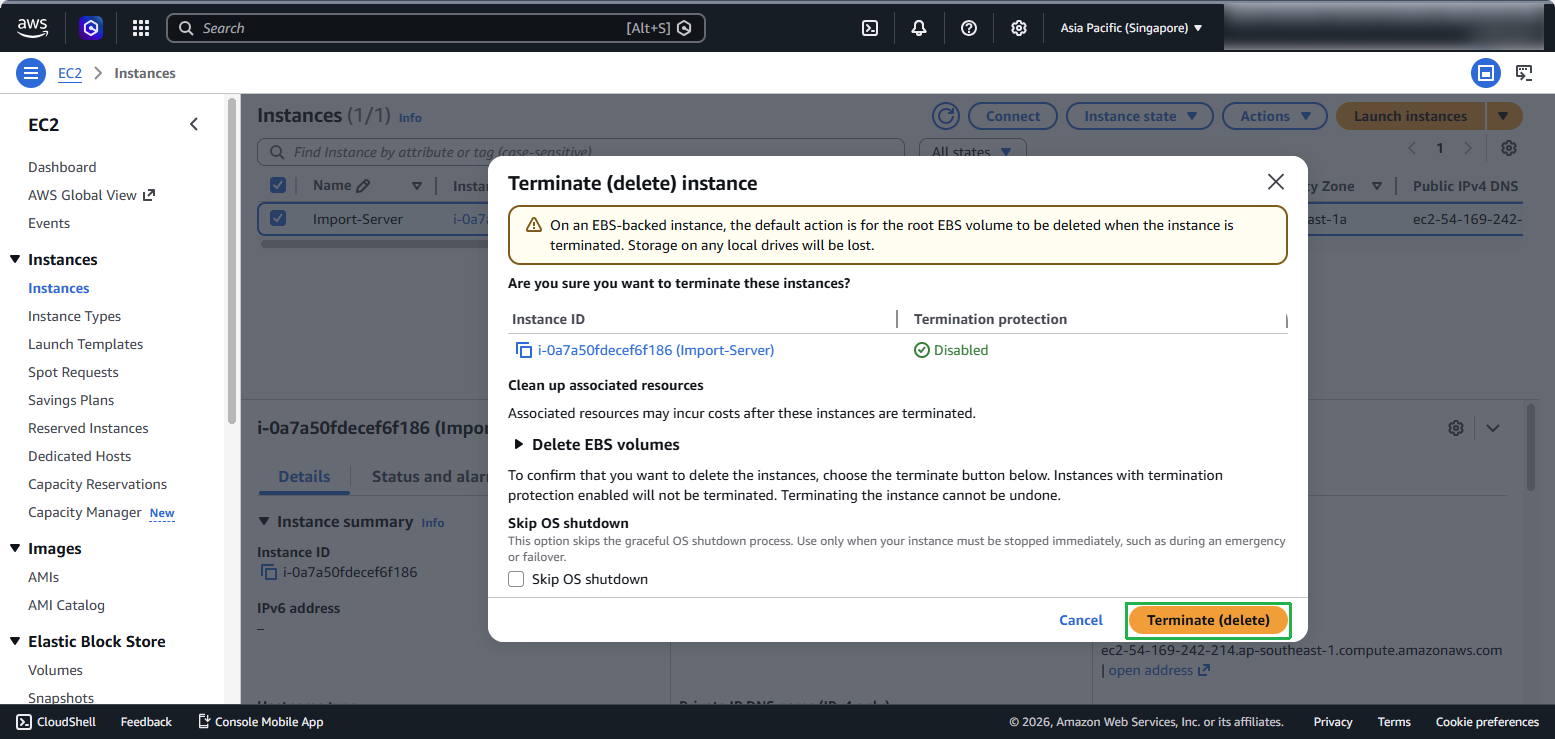This screenshot has width=1555, height=739.
Task: Focus the Find Instance filter field
Action: coord(581,152)
